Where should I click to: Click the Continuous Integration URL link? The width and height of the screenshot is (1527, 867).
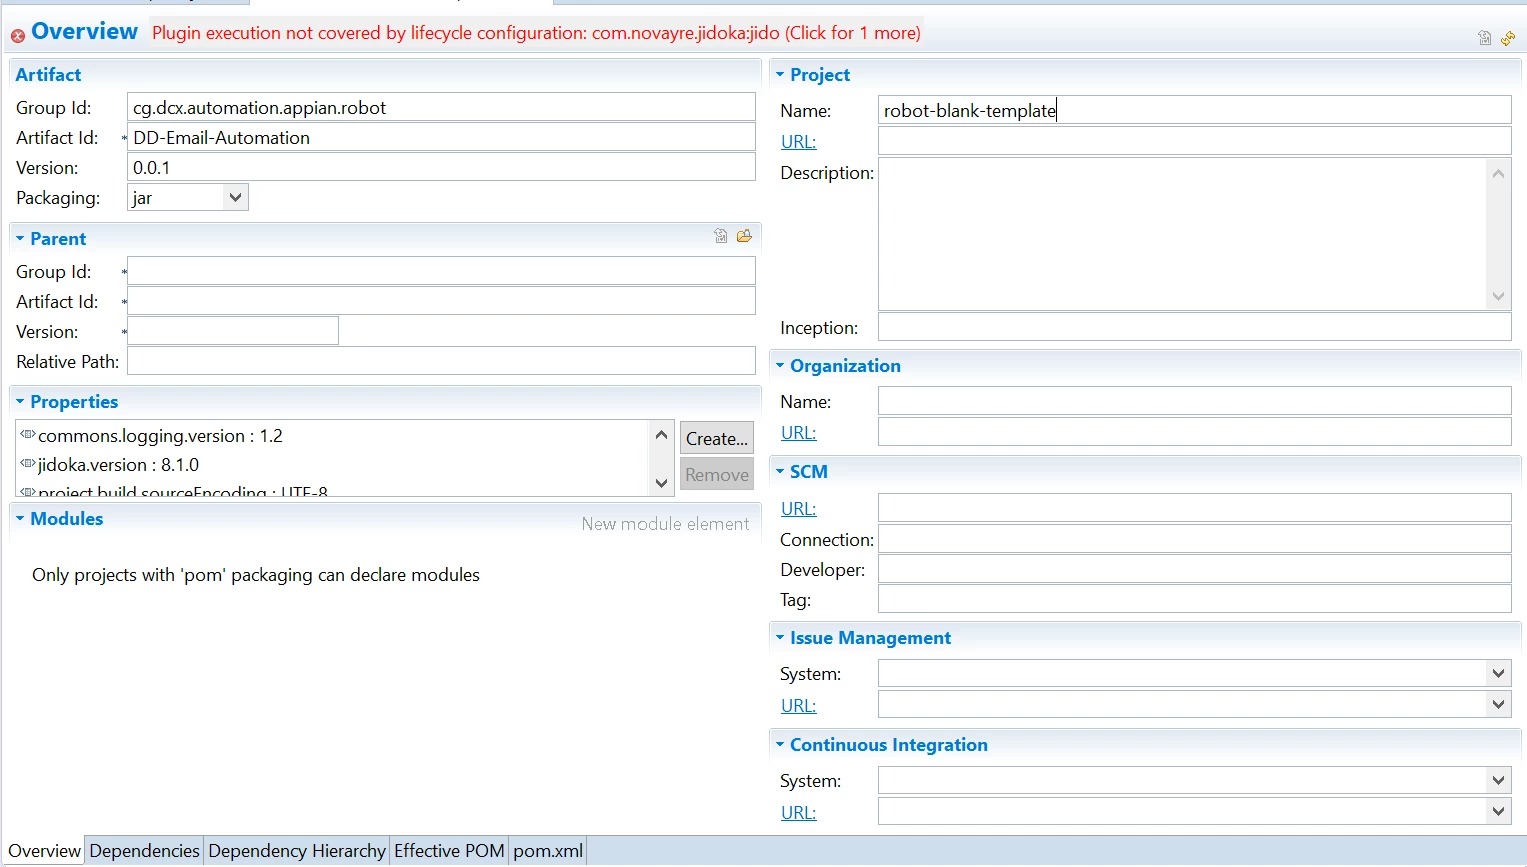tap(798, 813)
